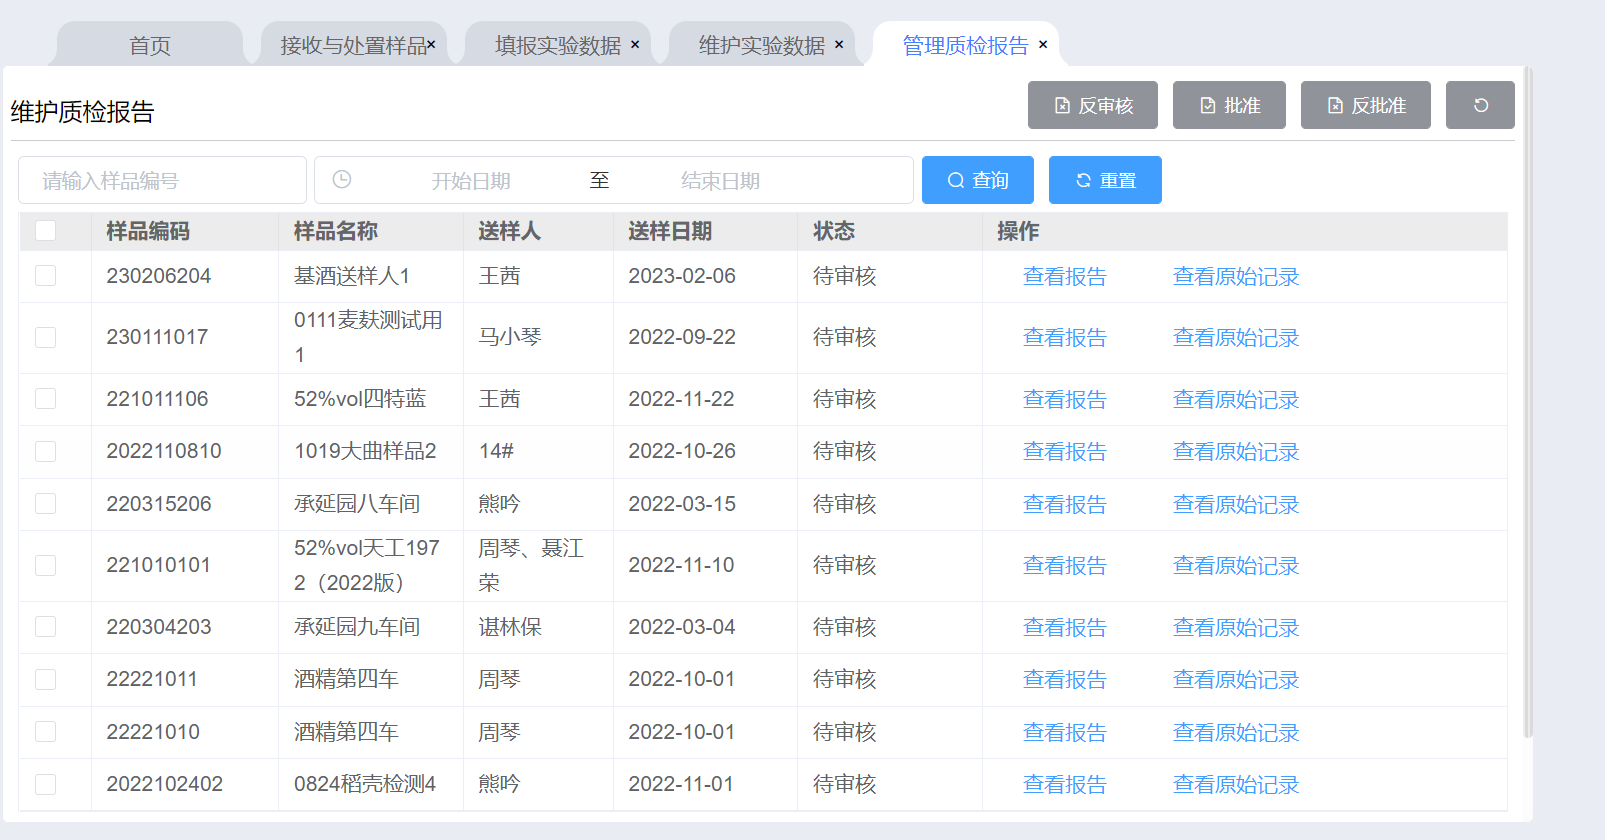Select the sample name 基酒送样人1
Image resolution: width=1605 pixels, height=840 pixels.
[x=352, y=276]
